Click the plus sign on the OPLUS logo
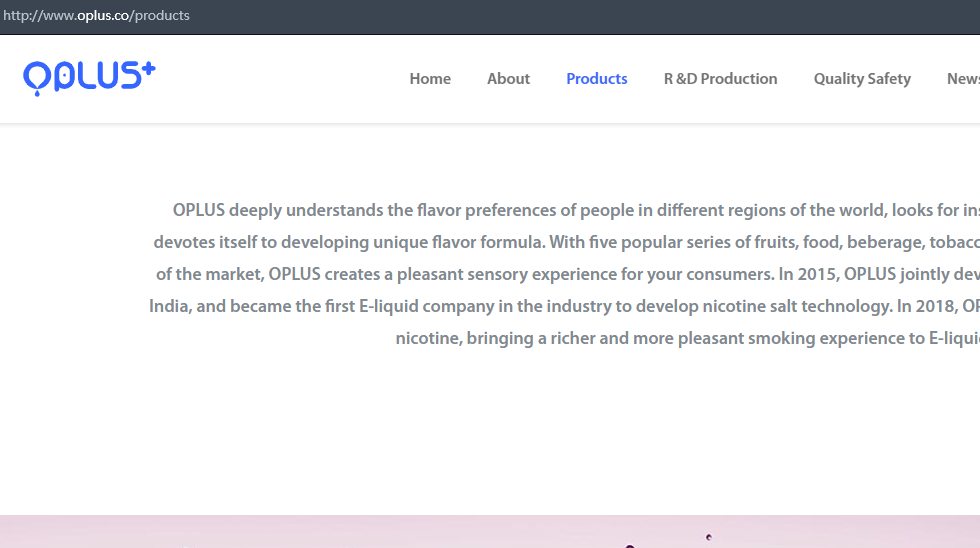Image resolution: width=980 pixels, height=548 pixels. [x=146, y=70]
